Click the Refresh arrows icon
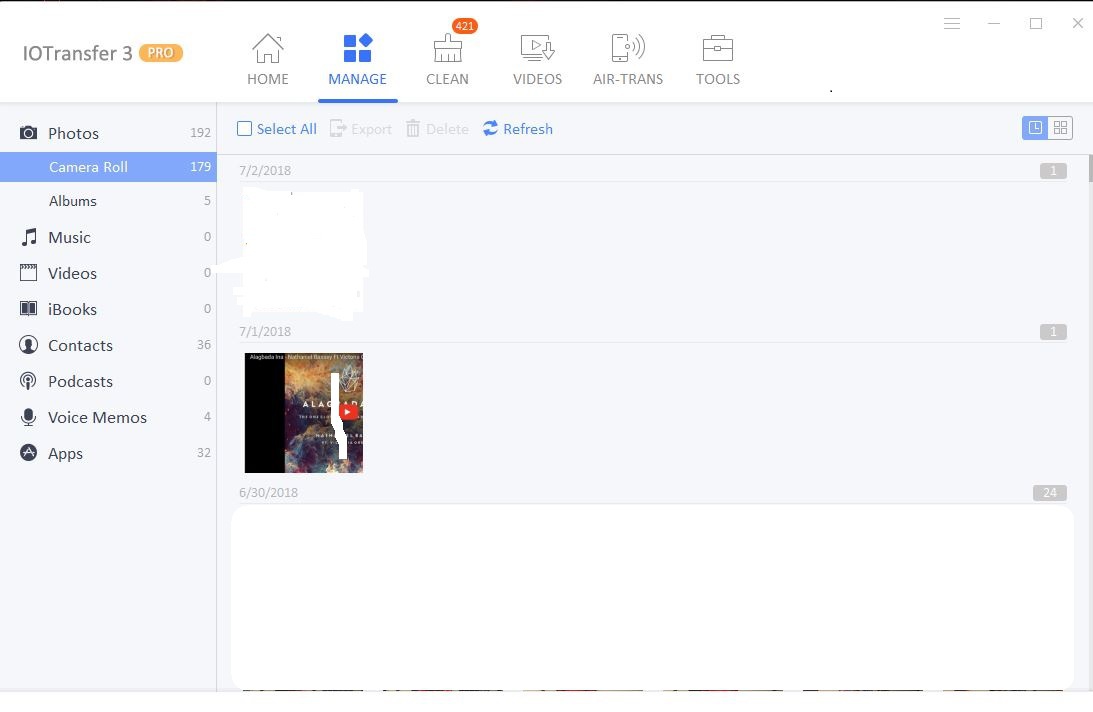The width and height of the screenshot is (1093, 712). [490, 129]
